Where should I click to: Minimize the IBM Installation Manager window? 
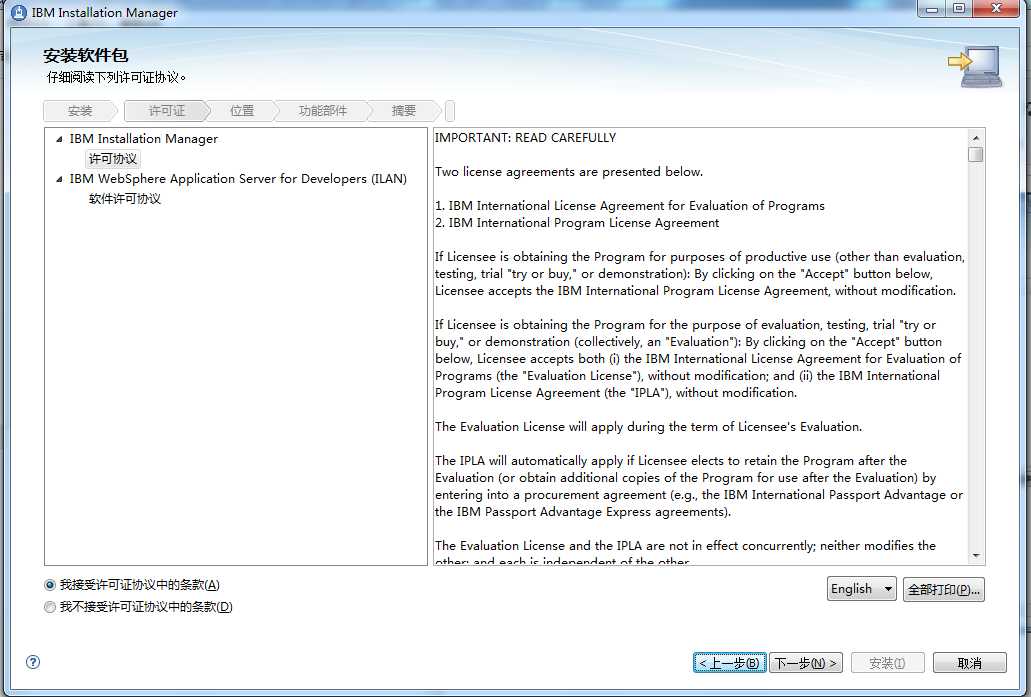(x=932, y=9)
